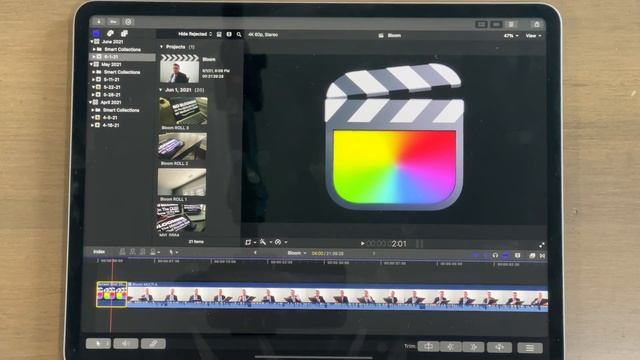This screenshot has width=640, height=360.
Task: Click the browser search magnifier icon
Action: (239, 35)
